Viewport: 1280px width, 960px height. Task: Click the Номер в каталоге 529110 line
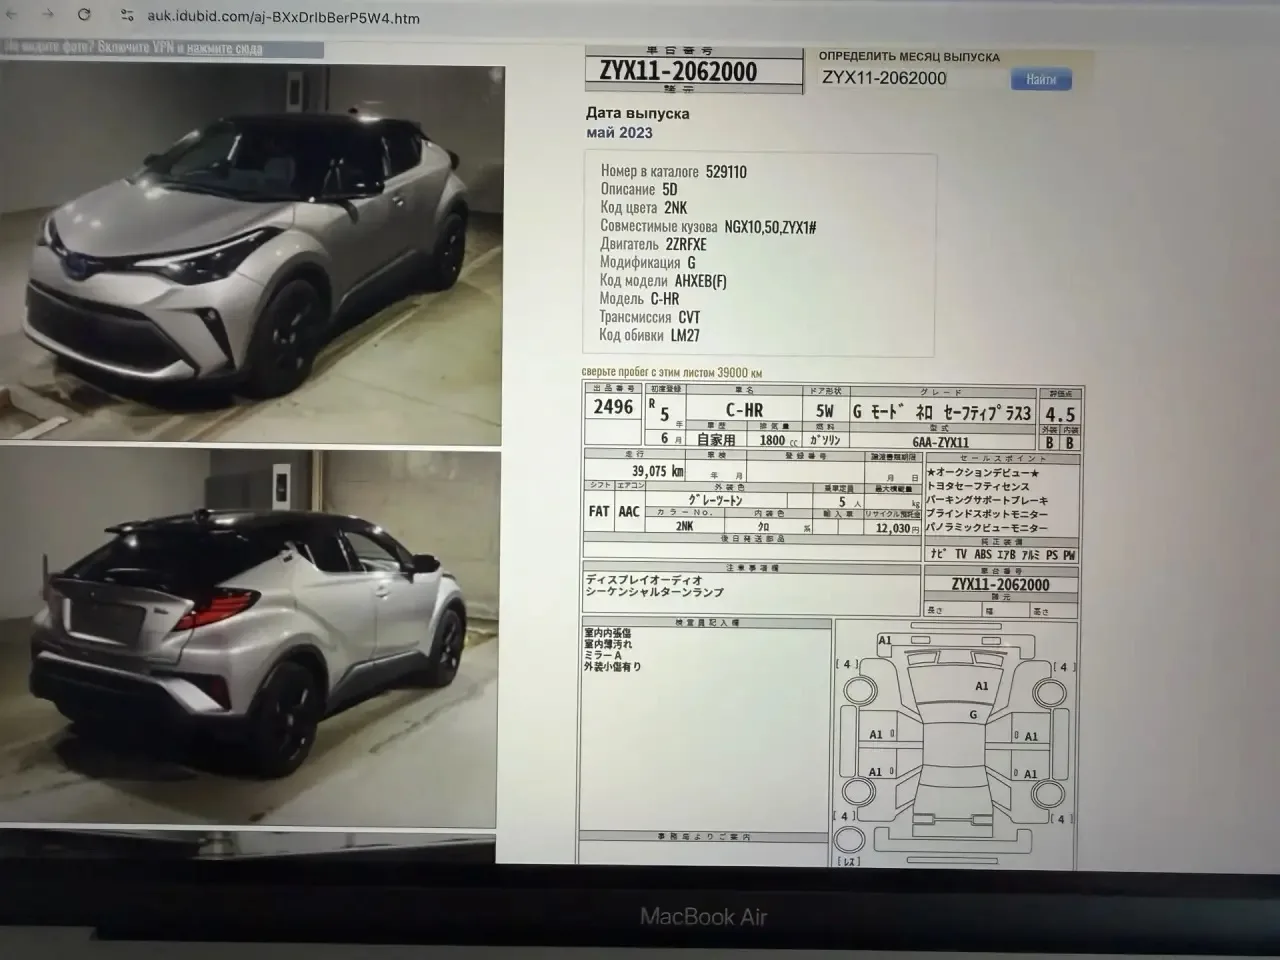[x=674, y=171]
